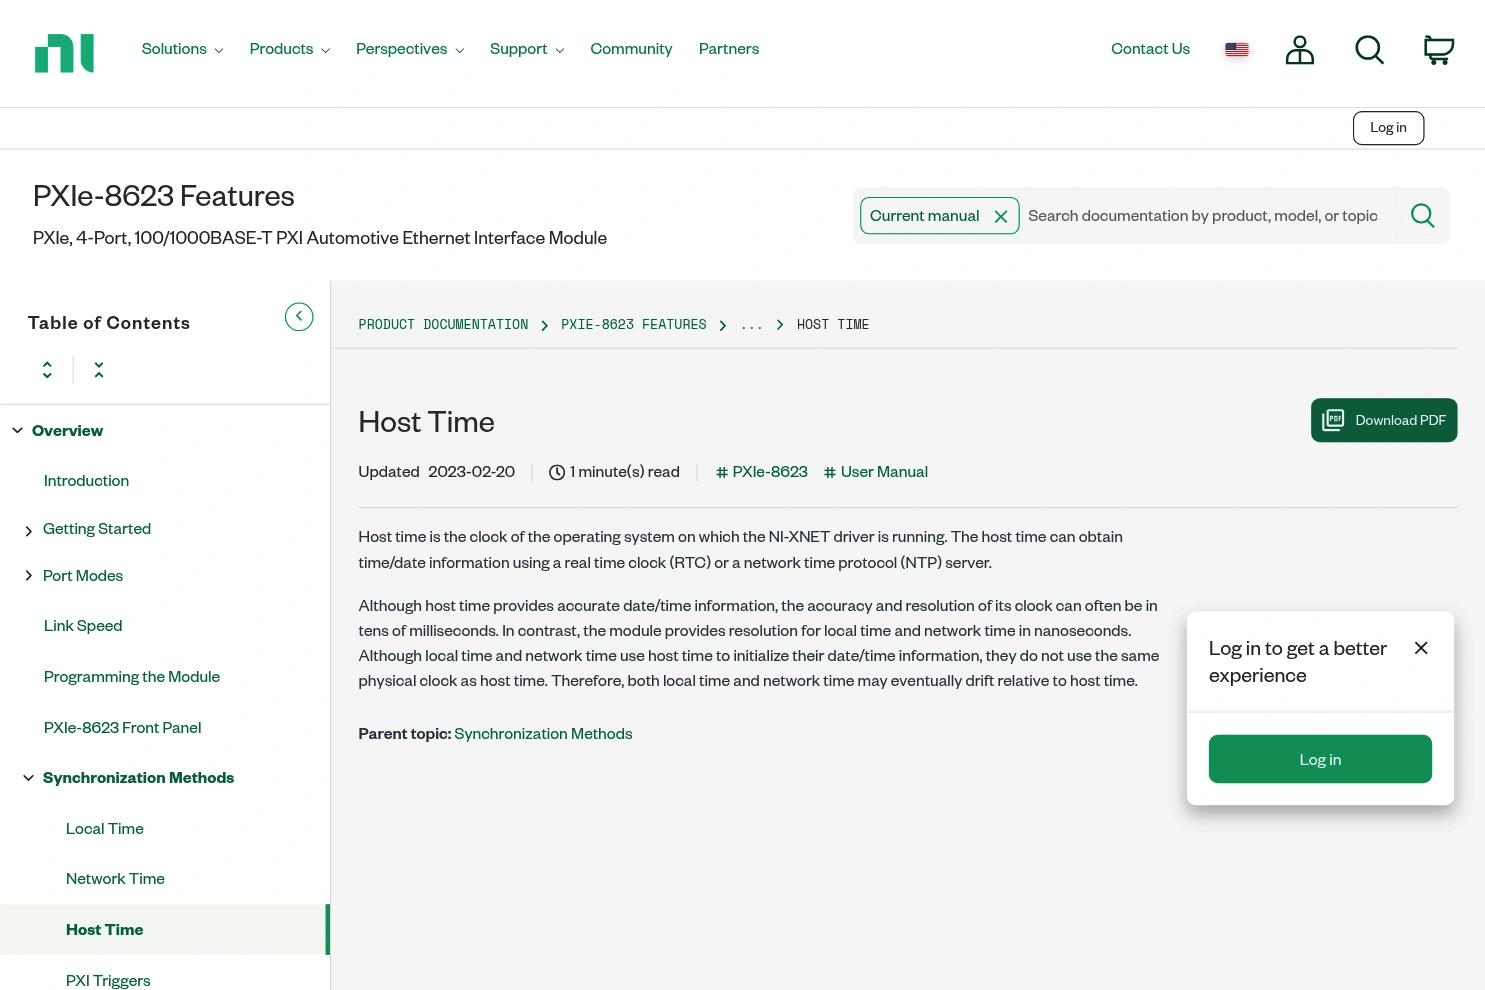Collapse the Synchronization Methods section
Image resolution: width=1485 pixels, height=990 pixels.
(28, 778)
